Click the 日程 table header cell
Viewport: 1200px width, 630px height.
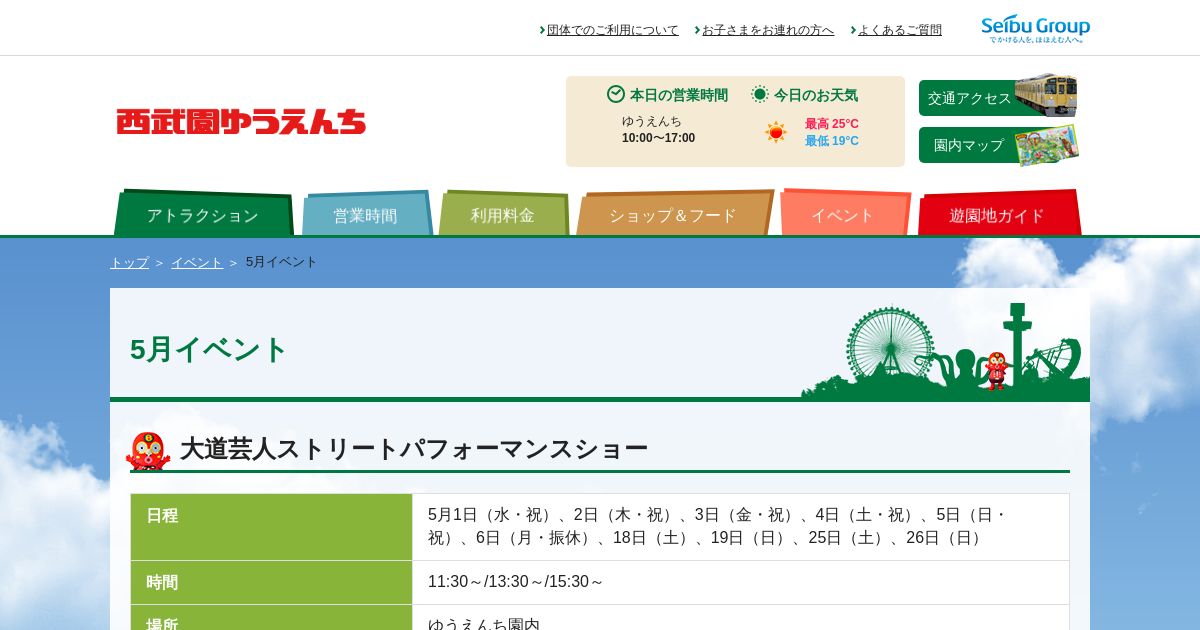coord(271,527)
